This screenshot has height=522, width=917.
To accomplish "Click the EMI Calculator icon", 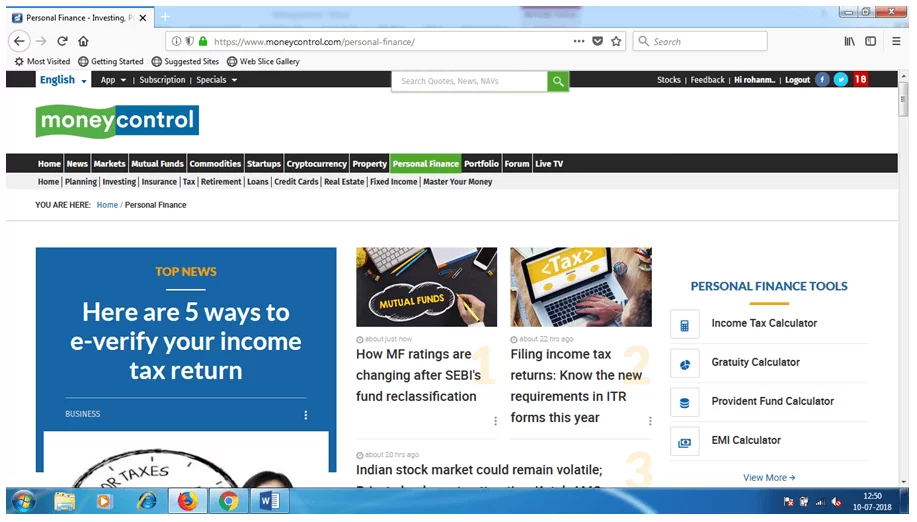I will click(x=685, y=442).
